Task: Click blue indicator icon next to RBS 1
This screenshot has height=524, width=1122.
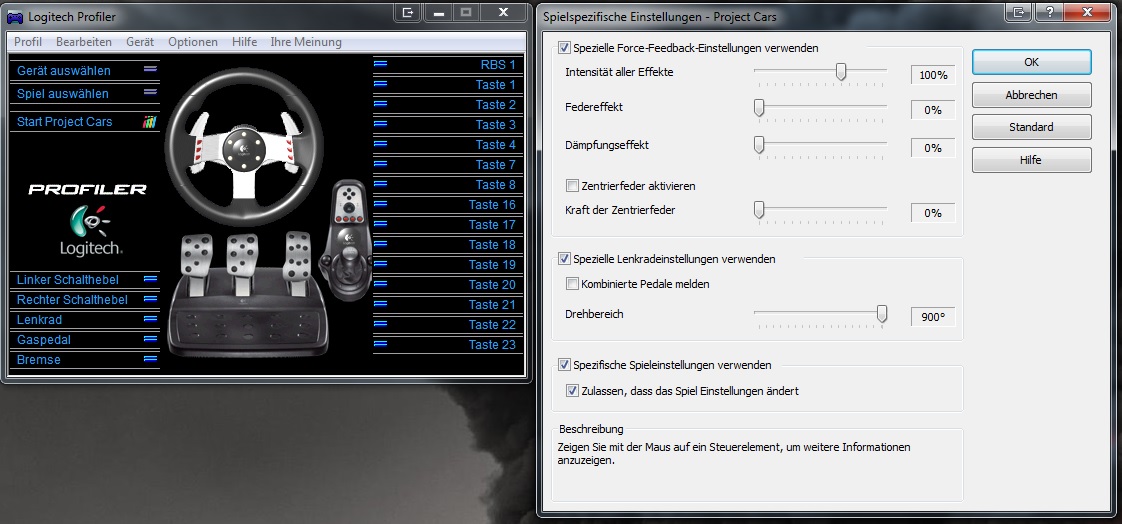Action: tap(381, 64)
